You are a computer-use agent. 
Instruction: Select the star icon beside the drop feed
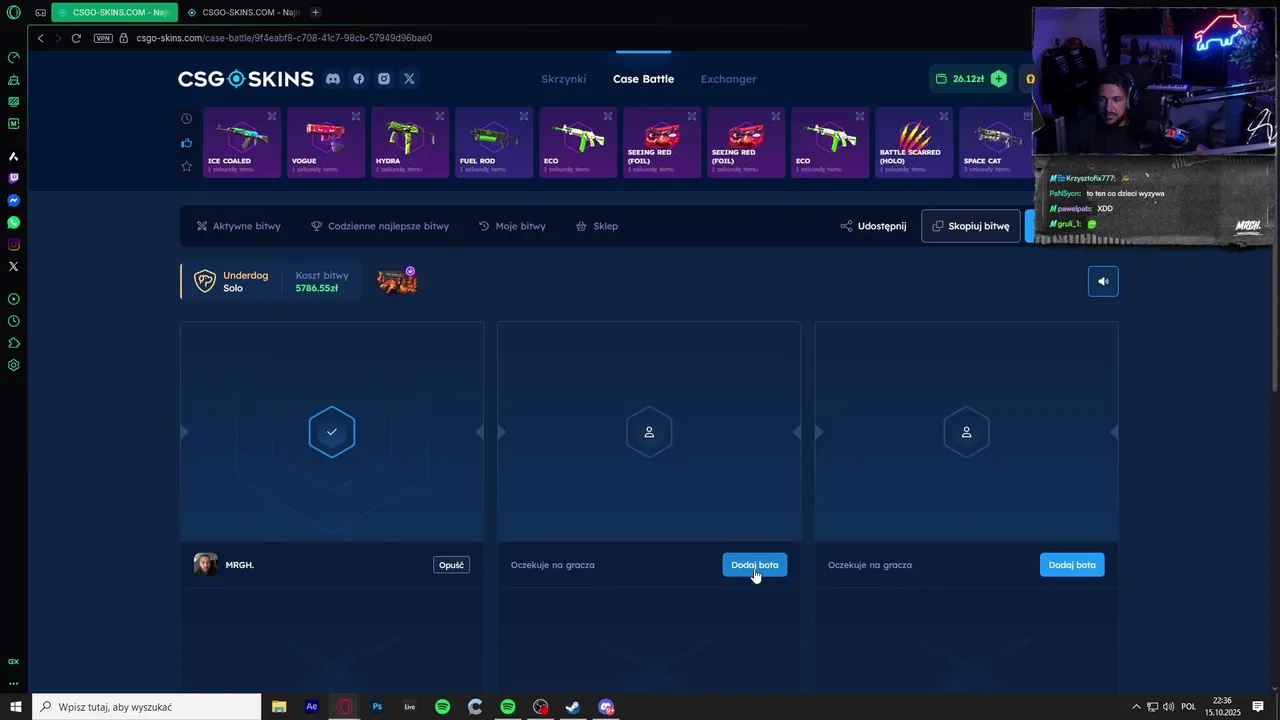pyautogui.click(x=186, y=166)
